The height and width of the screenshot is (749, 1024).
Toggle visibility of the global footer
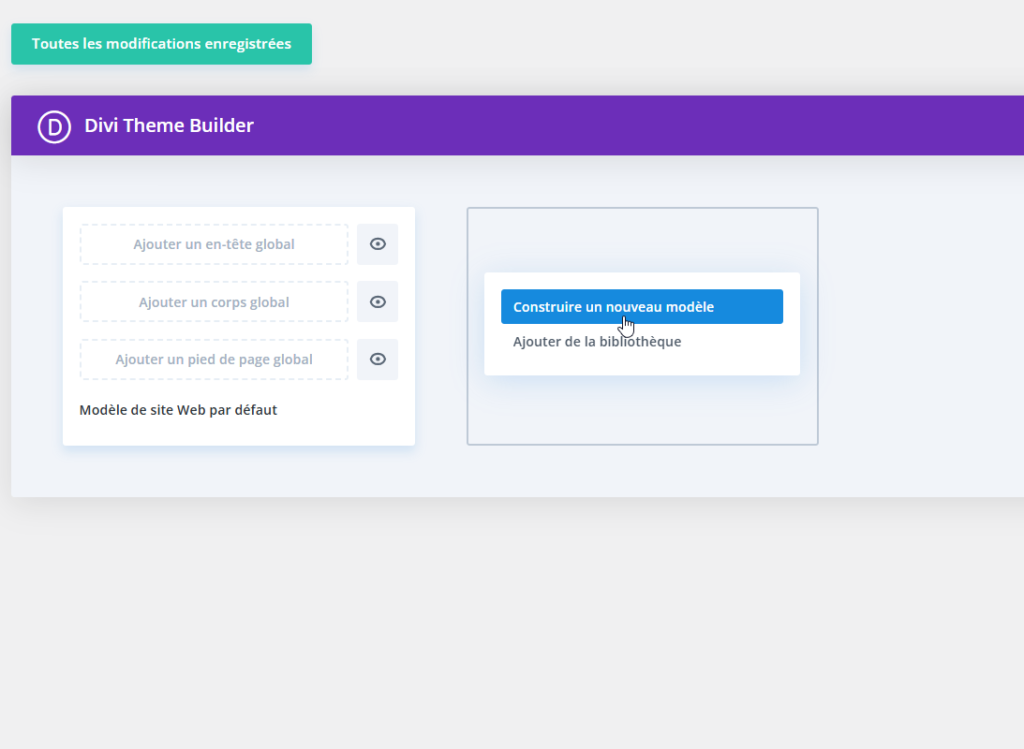377,359
